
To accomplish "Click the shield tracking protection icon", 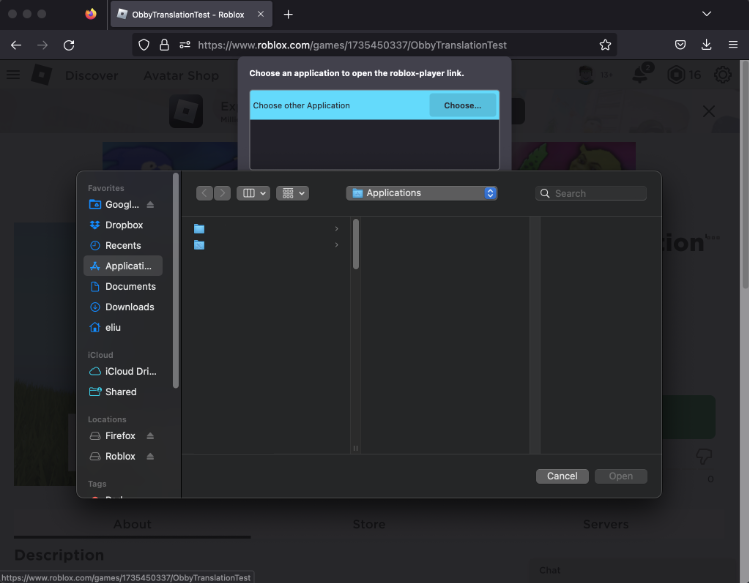I will [144, 45].
